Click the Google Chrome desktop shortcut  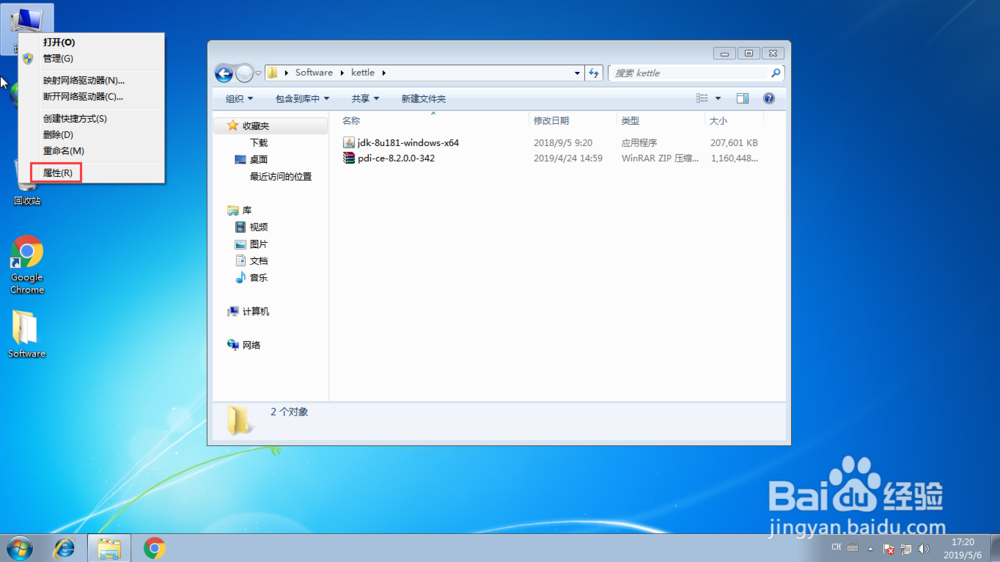click(x=27, y=265)
